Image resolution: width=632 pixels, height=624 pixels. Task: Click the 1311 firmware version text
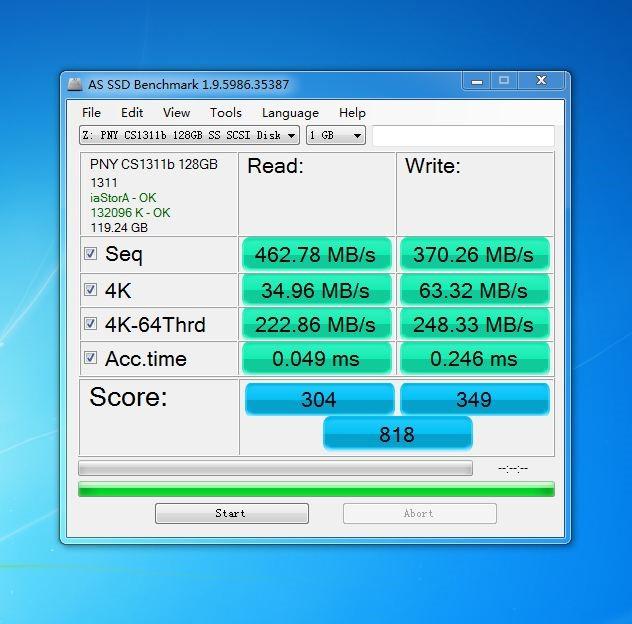pyautogui.click(x=104, y=183)
